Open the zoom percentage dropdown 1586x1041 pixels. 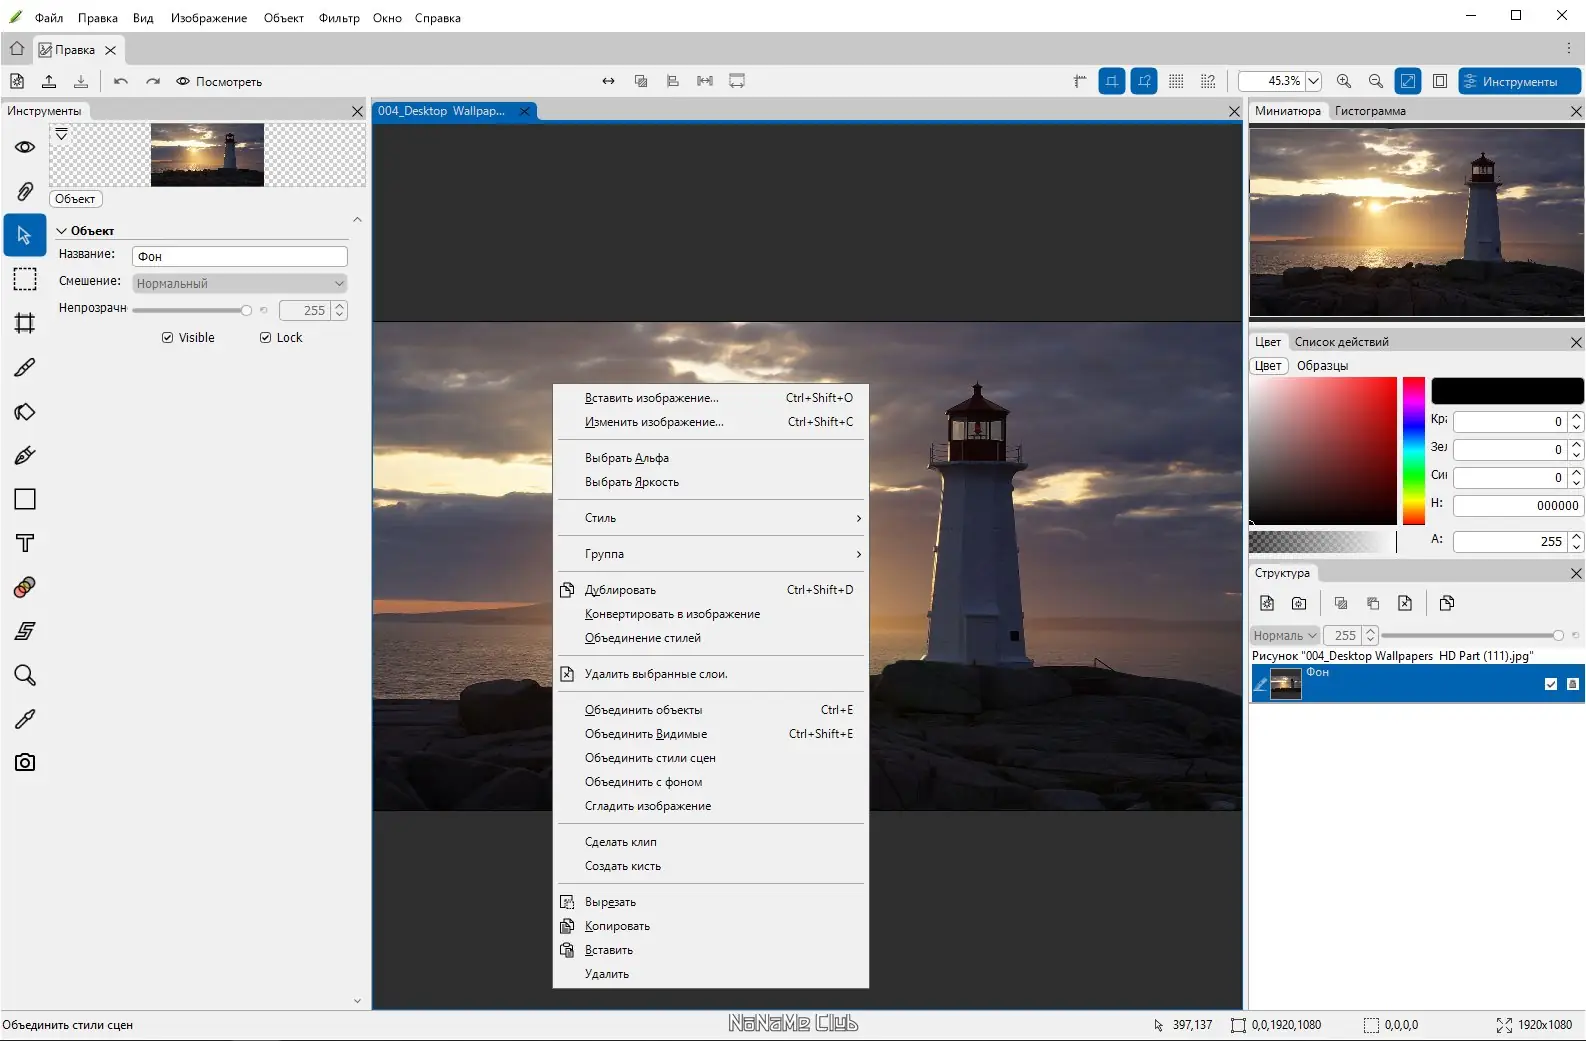[x=1314, y=82]
